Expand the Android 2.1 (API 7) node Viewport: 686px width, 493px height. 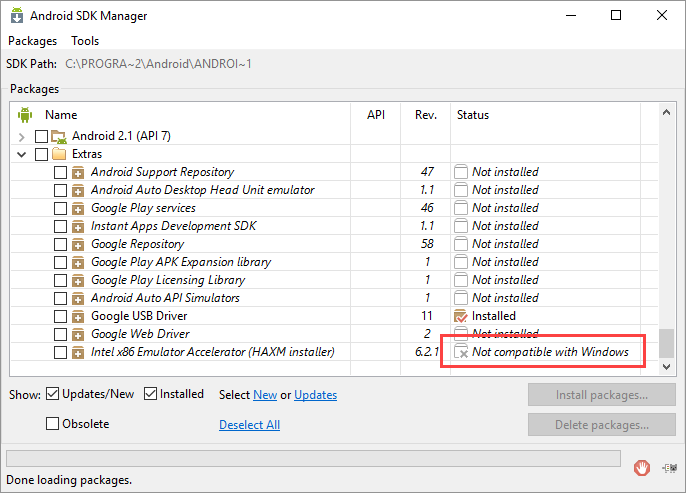21,137
